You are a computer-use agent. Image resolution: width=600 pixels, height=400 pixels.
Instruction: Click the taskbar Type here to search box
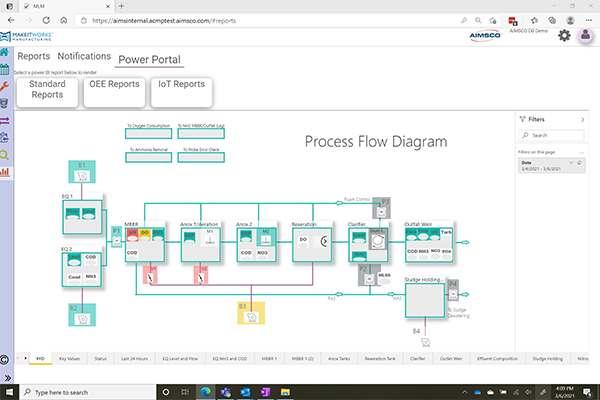[x=88, y=392]
